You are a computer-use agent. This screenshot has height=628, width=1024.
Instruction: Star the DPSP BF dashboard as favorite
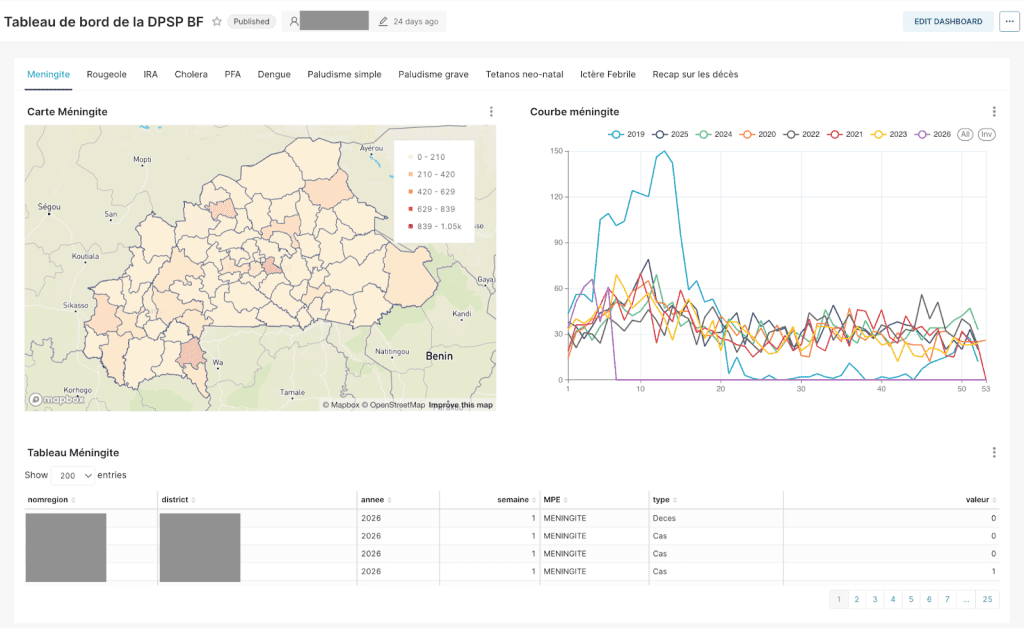coord(216,20)
